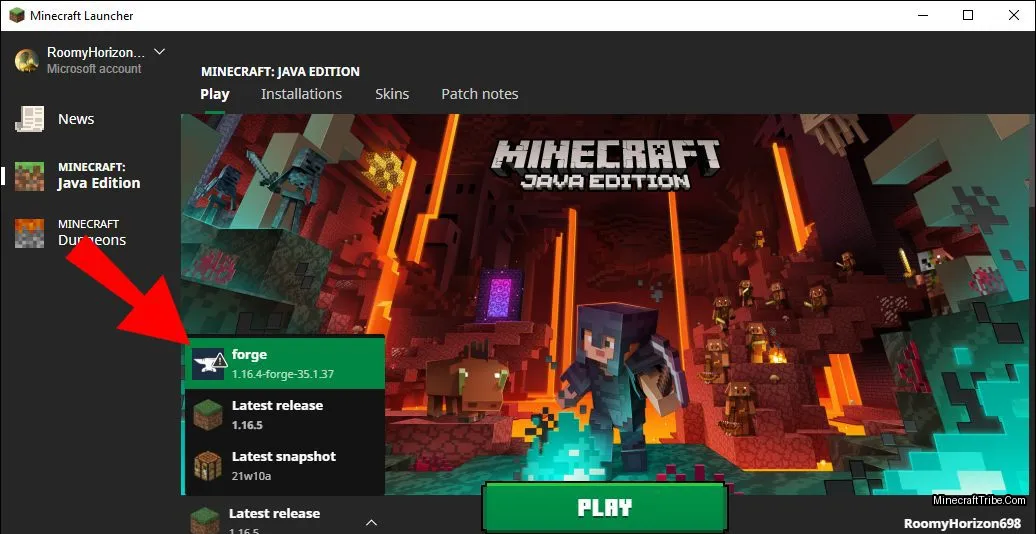Click the Minecraft Launcher title bar icon
The image size is (1036, 534).
17,15
